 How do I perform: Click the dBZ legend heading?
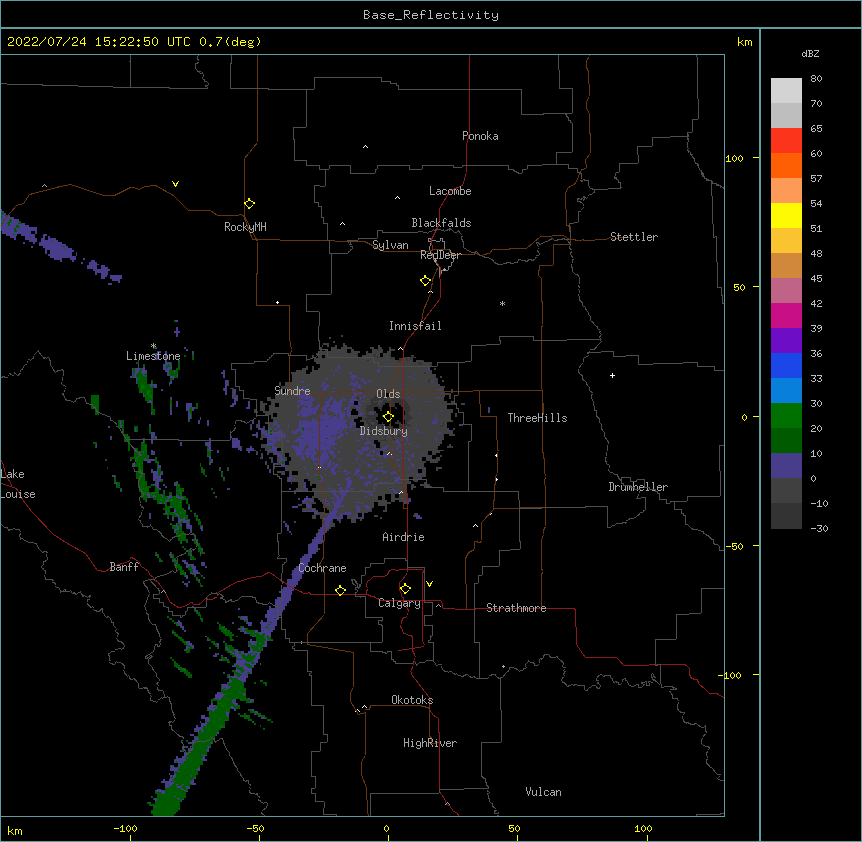coord(810,54)
